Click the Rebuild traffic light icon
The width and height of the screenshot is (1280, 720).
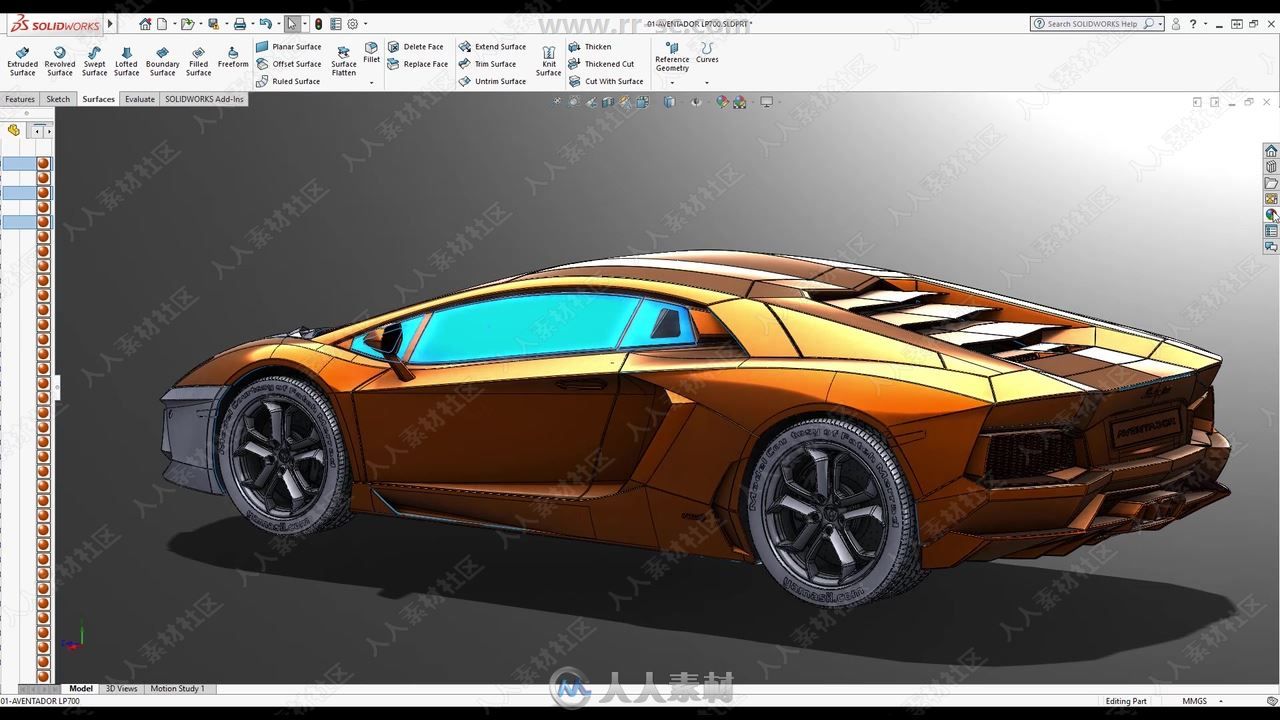(x=319, y=24)
